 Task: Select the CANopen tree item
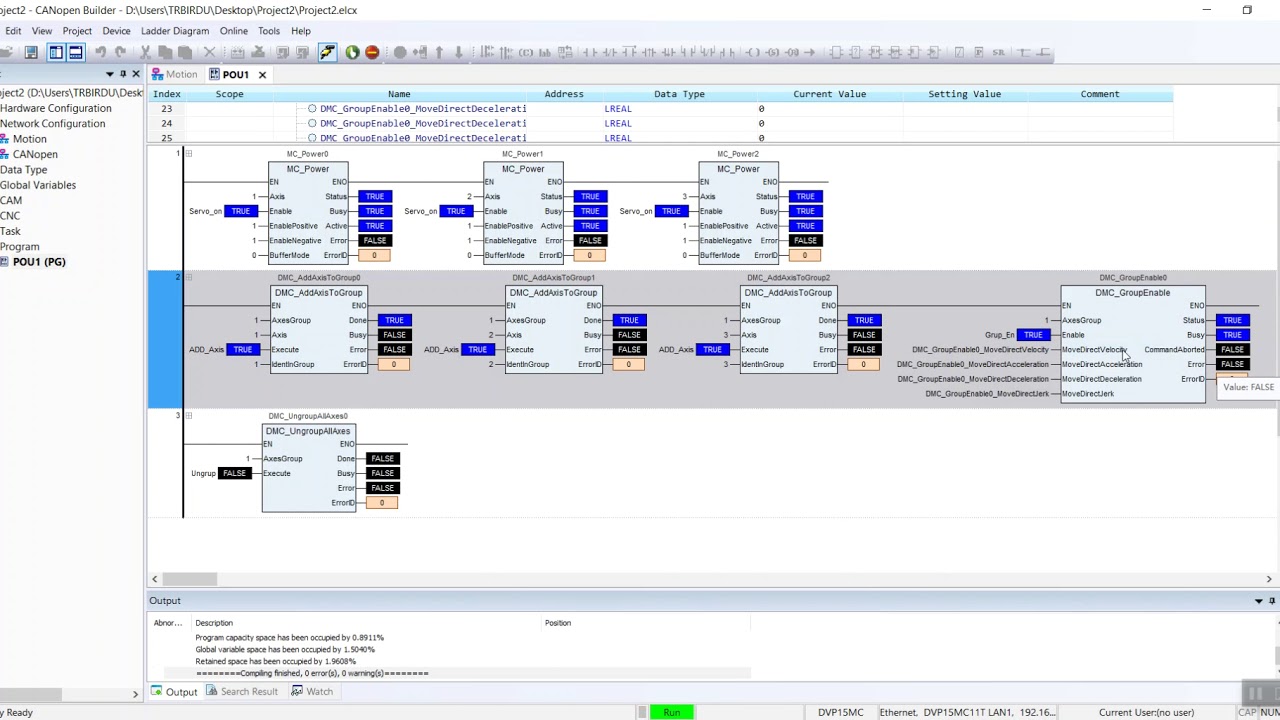[x=35, y=154]
